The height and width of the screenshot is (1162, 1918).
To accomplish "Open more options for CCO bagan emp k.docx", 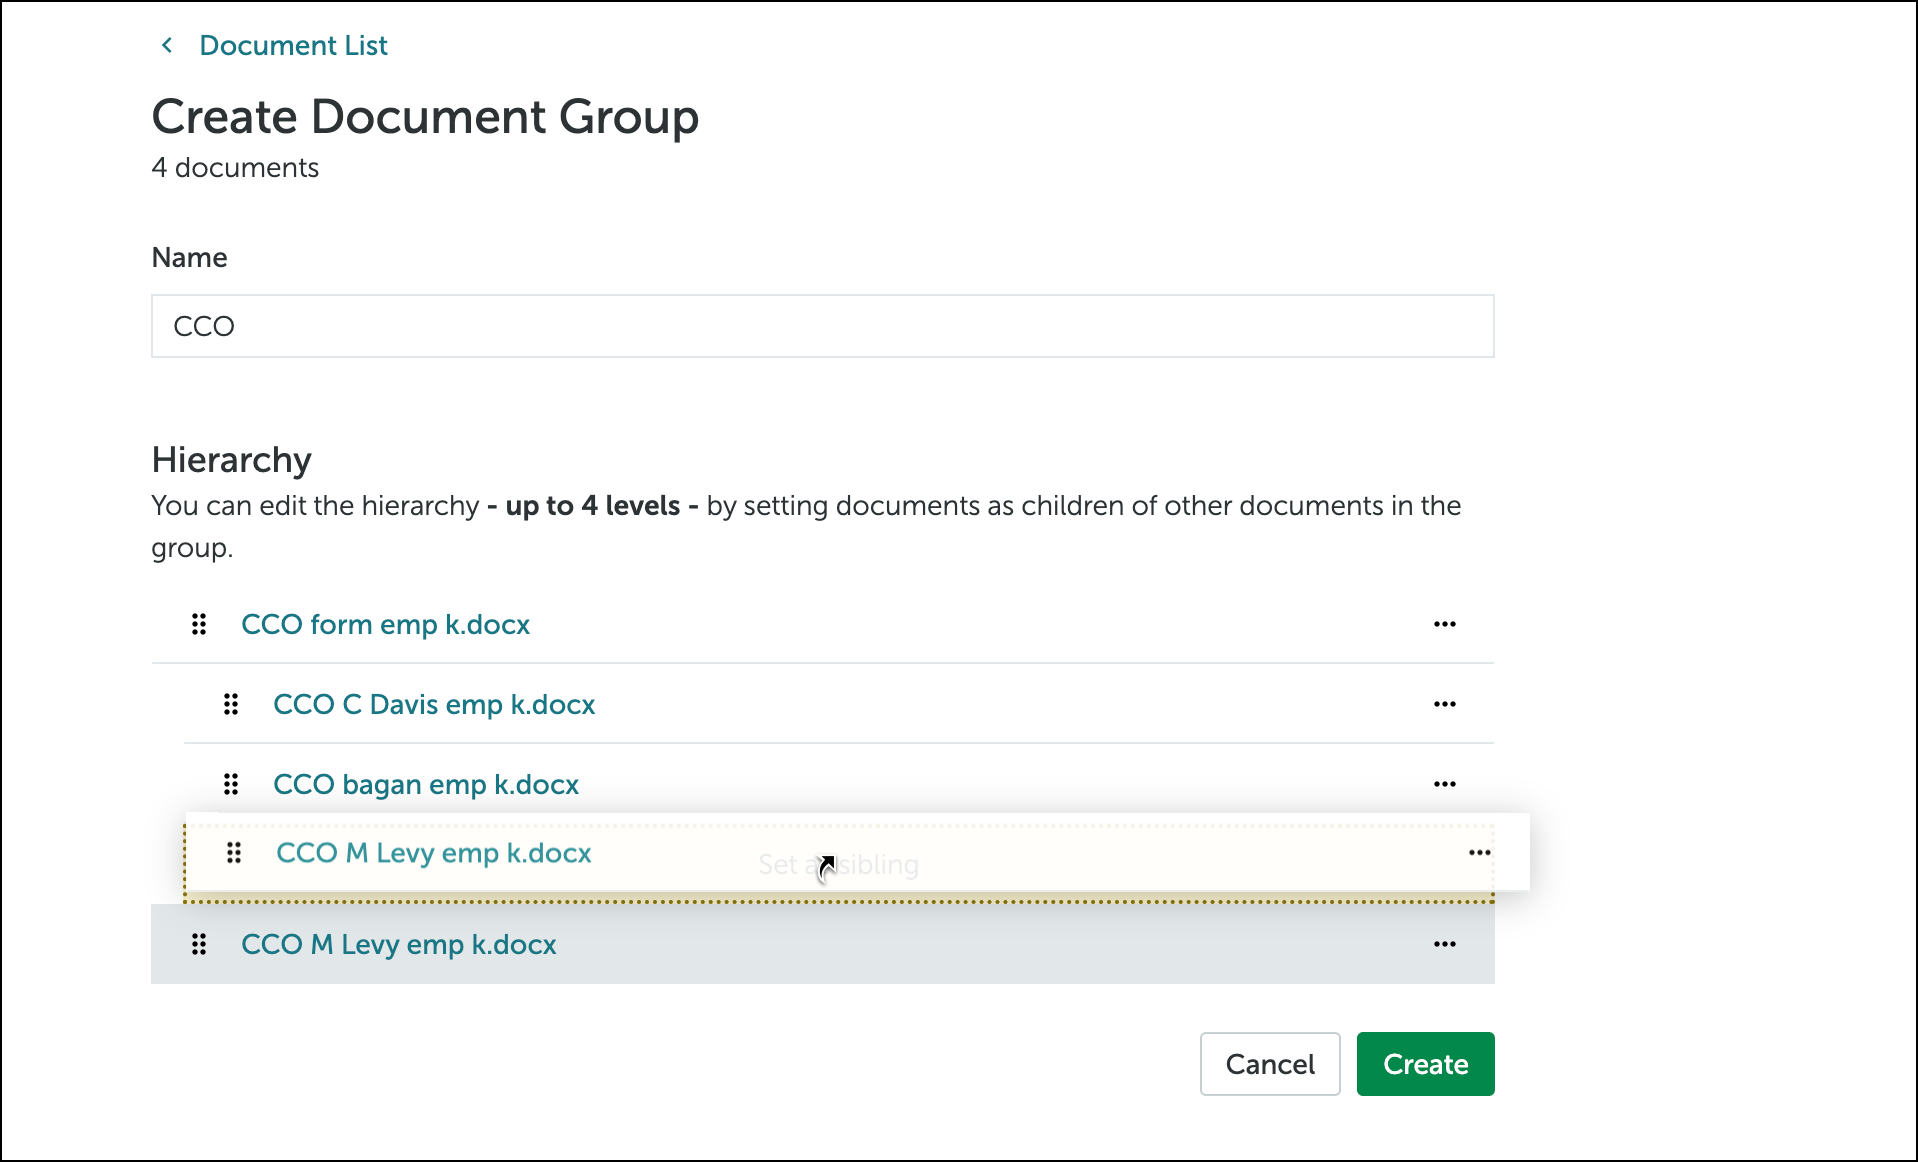I will [1444, 784].
